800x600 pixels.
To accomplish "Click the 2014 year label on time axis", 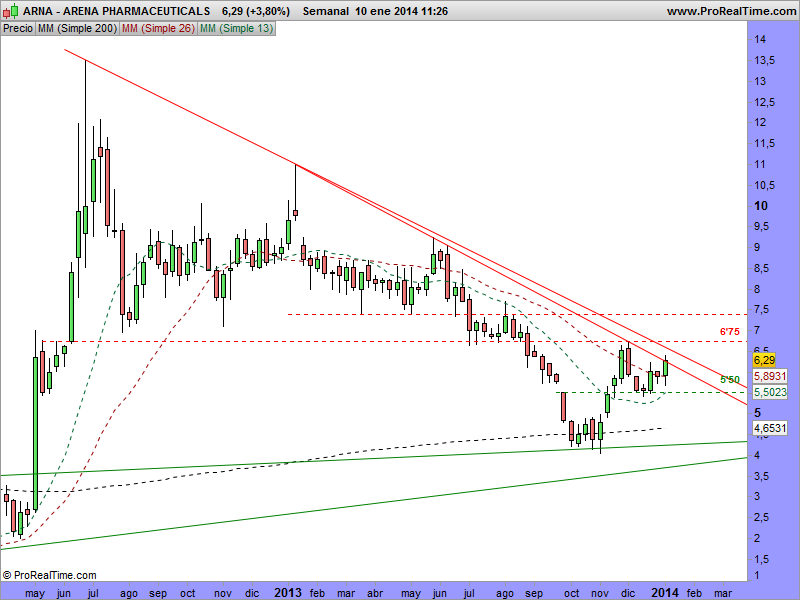I will point(664,593).
